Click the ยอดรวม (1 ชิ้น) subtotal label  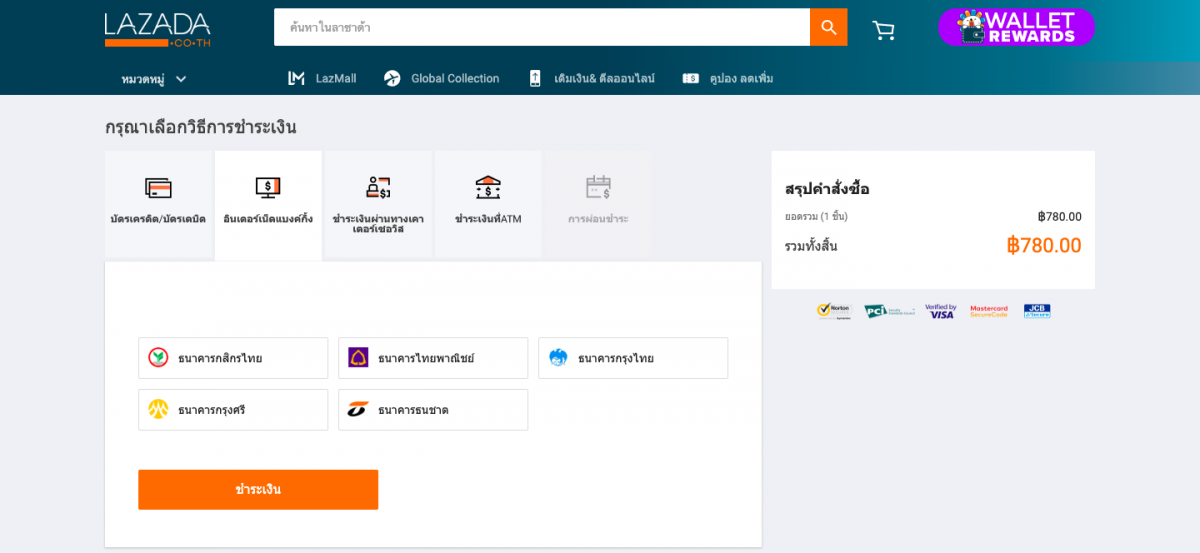816,217
